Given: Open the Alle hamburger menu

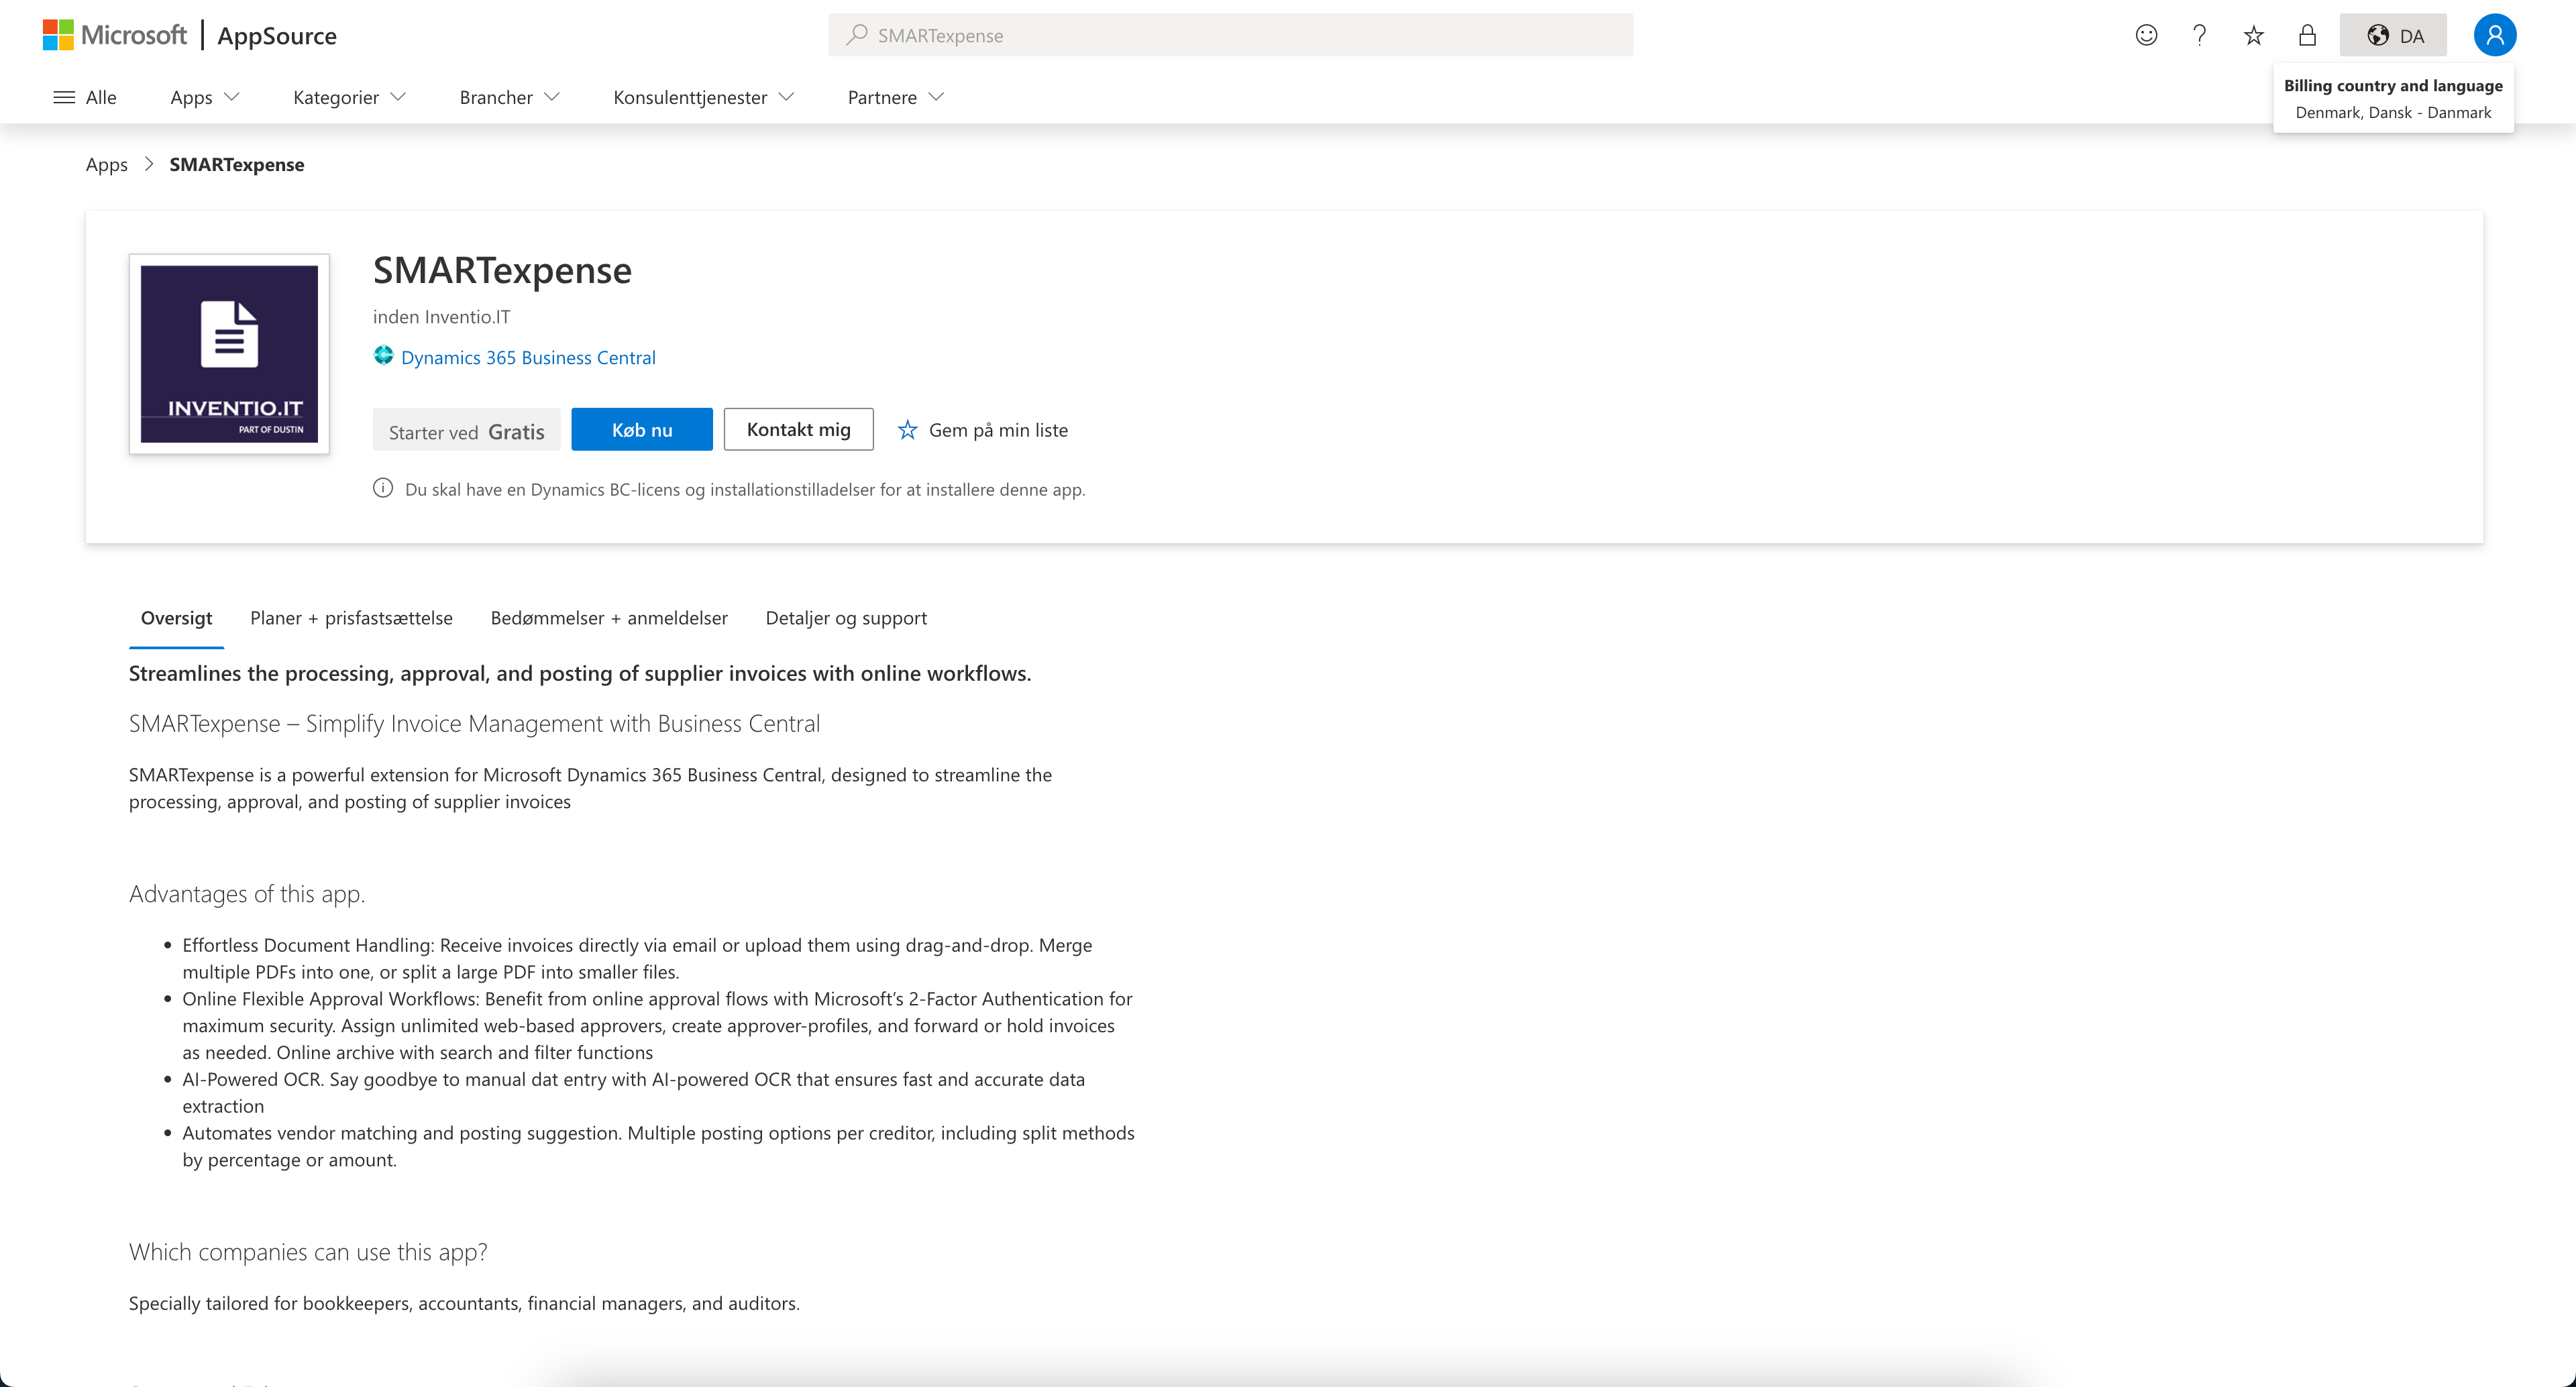Looking at the screenshot, I should pyautogui.click(x=84, y=97).
